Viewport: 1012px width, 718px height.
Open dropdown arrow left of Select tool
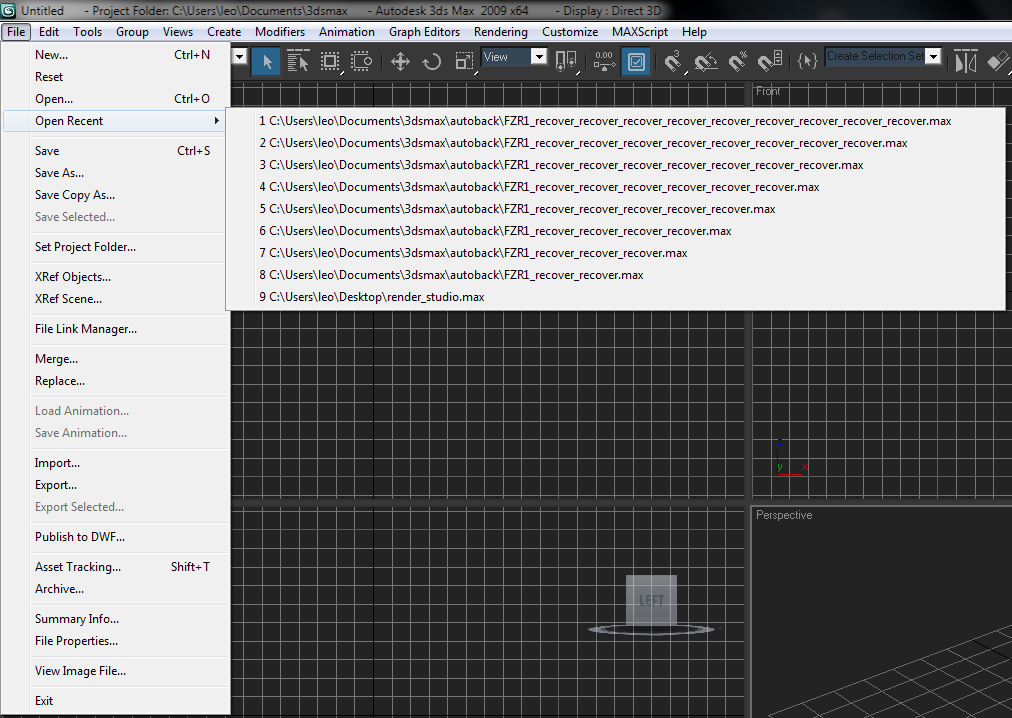pyautogui.click(x=239, y=56)
